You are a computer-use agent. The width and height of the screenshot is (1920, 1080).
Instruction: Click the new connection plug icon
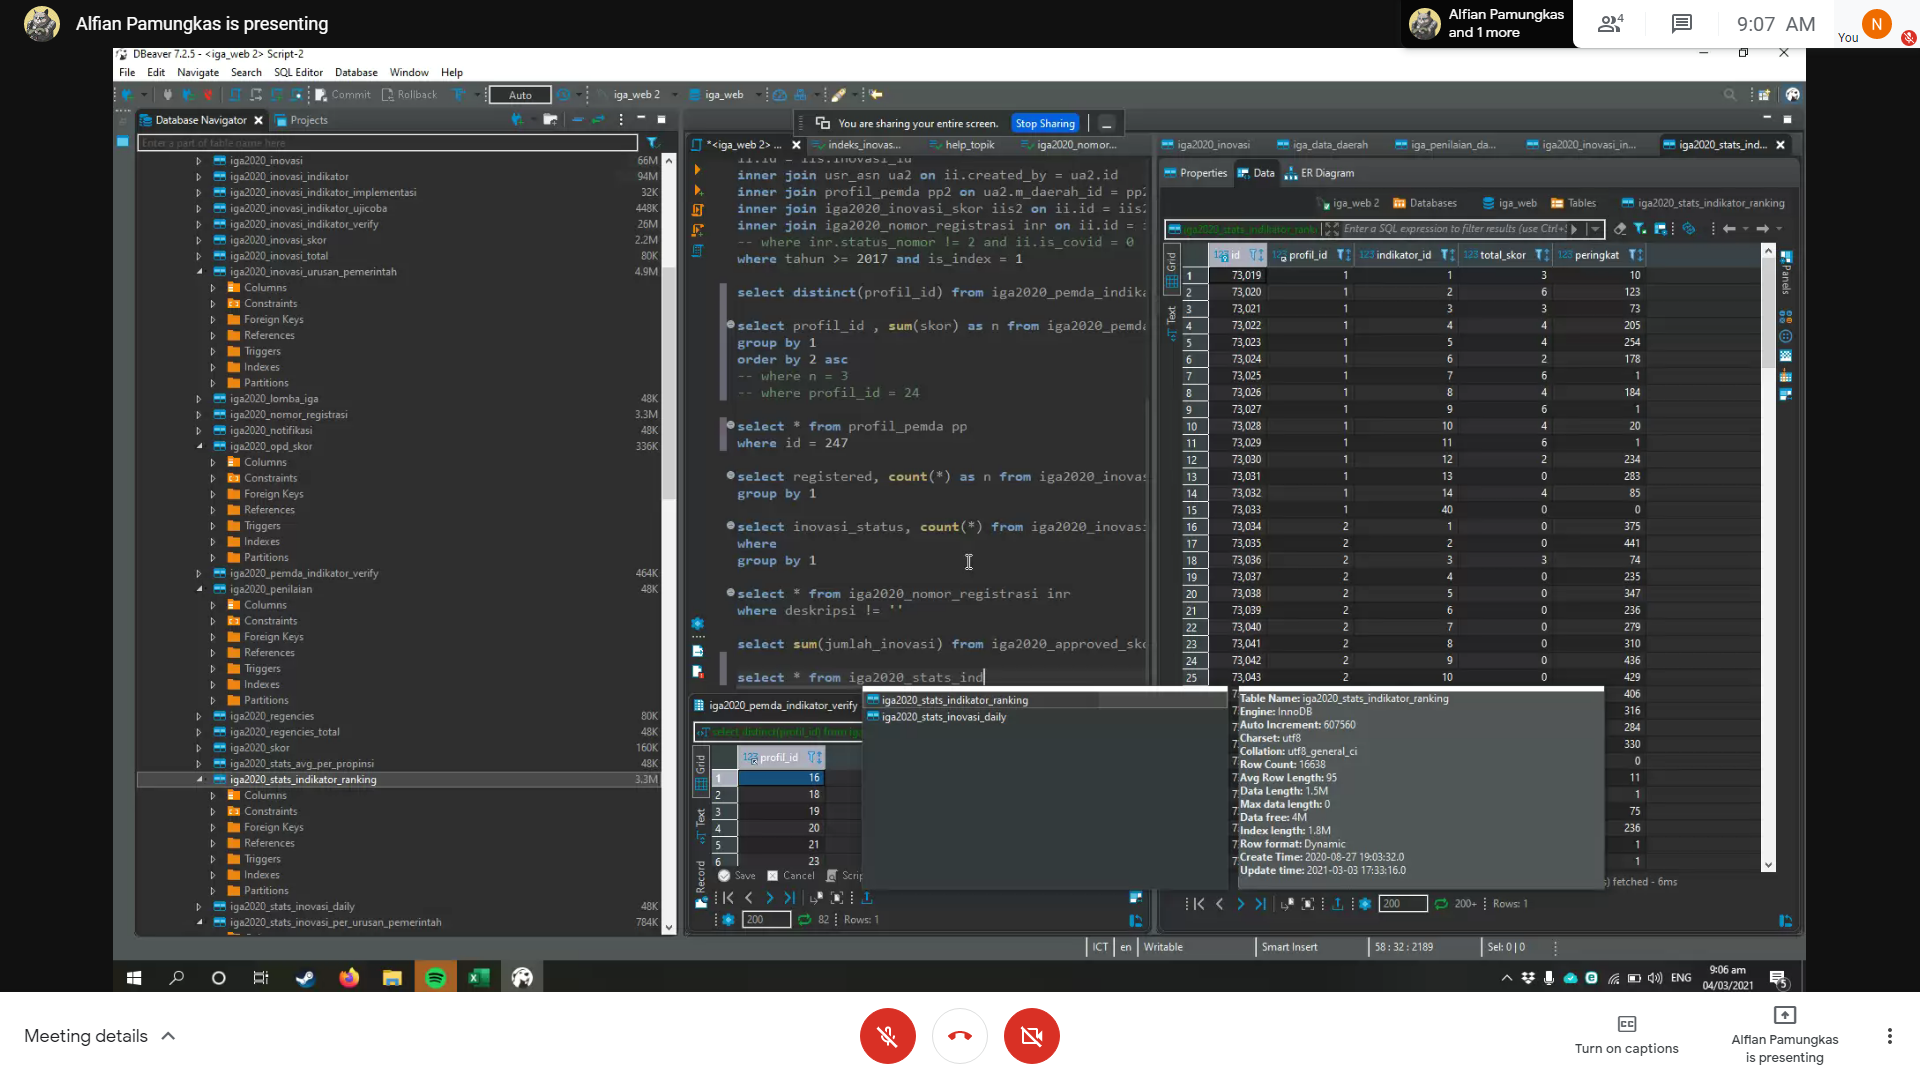126,95
